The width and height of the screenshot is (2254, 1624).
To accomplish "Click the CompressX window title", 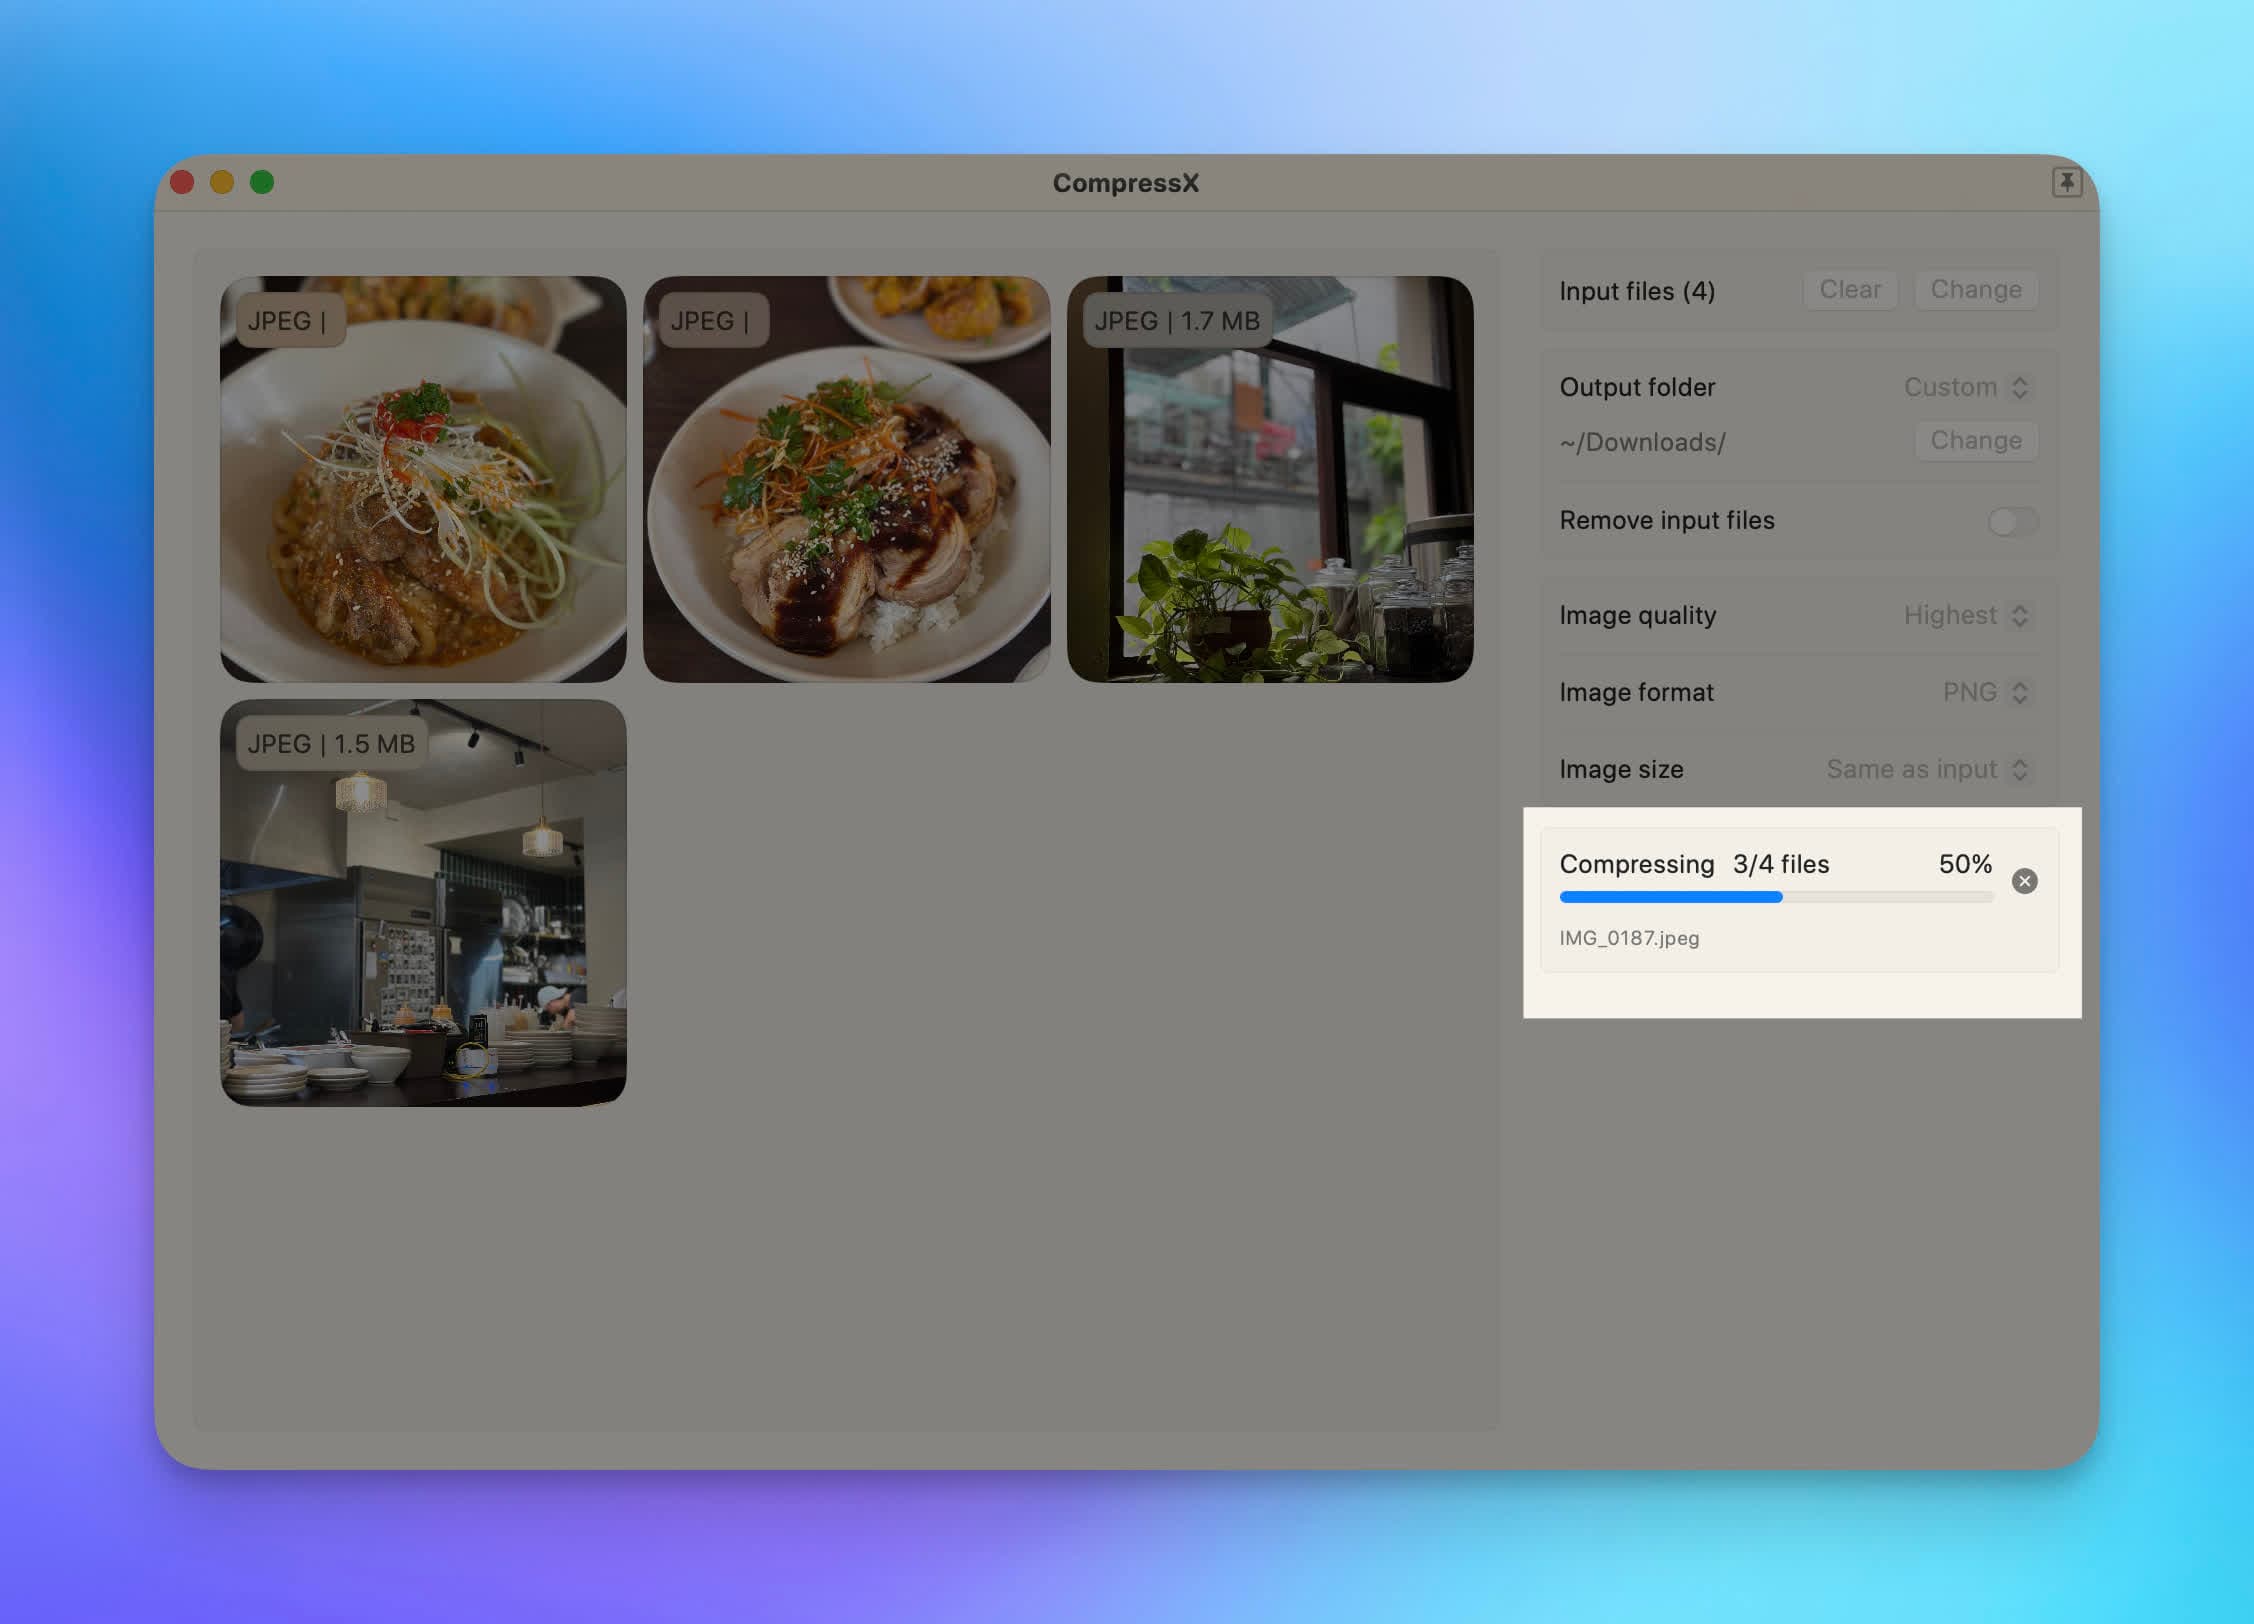I will pyautogui.click(x=1126, y=183).
